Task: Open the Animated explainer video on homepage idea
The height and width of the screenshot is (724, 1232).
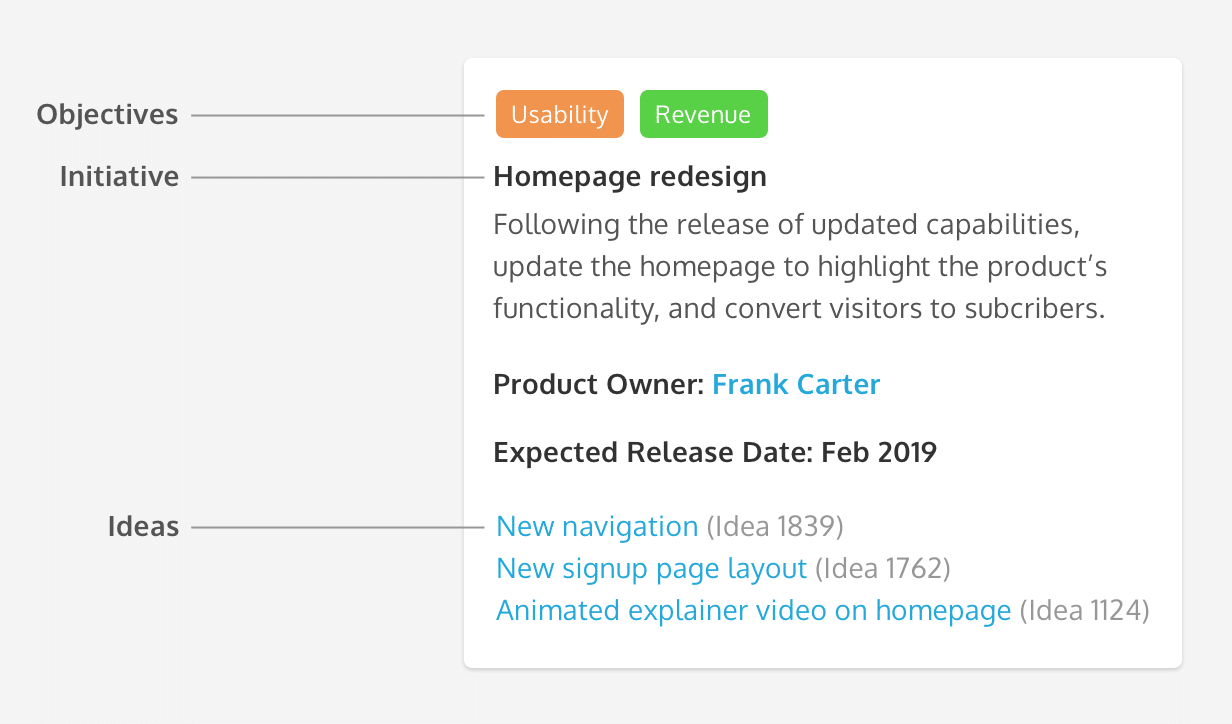Action: pos(754,611)
